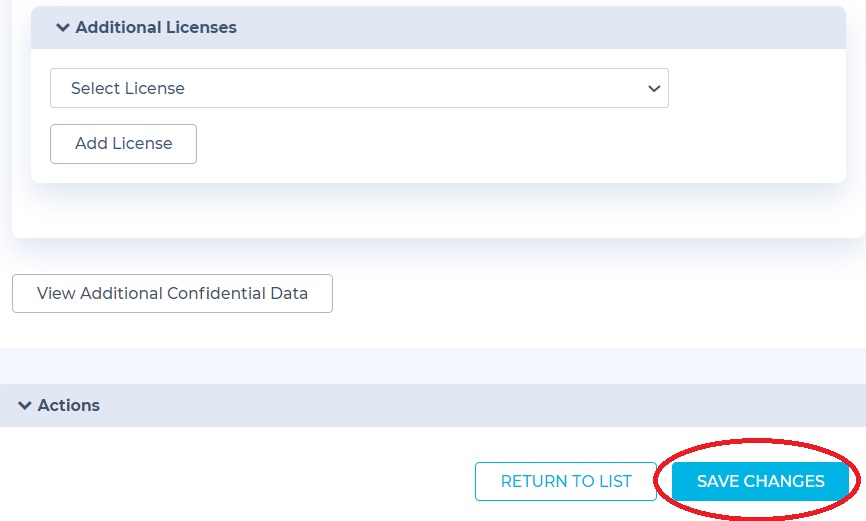Collapse the Additional Licenses chevron icon
Viewport: 866px width, 521px height.
click(63, 27)
